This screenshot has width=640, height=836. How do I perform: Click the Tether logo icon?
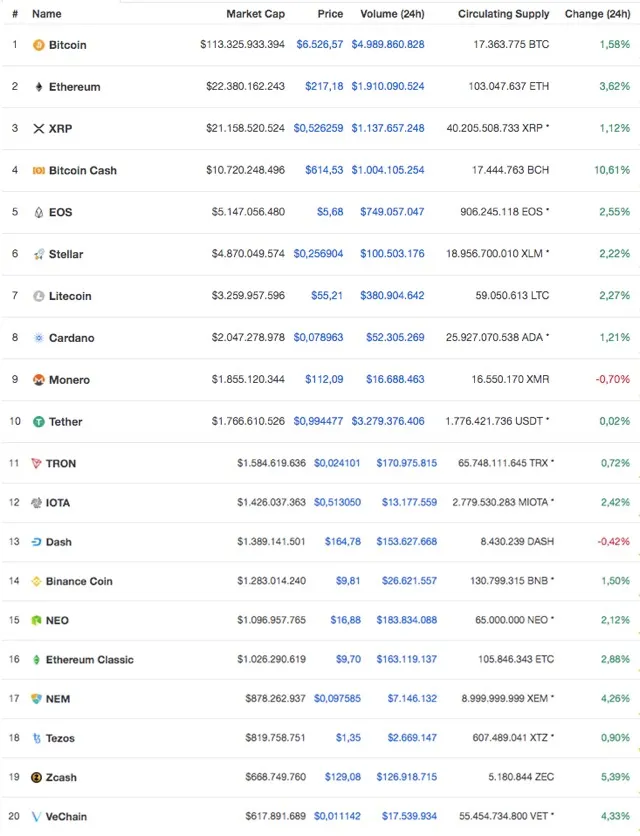[38, 422]
